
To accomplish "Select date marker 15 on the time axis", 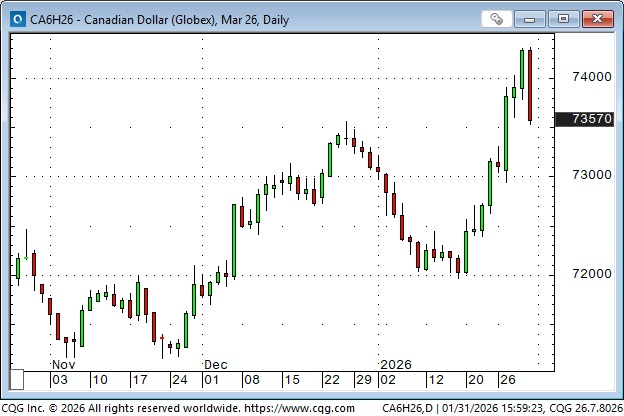I will point(290,380).
